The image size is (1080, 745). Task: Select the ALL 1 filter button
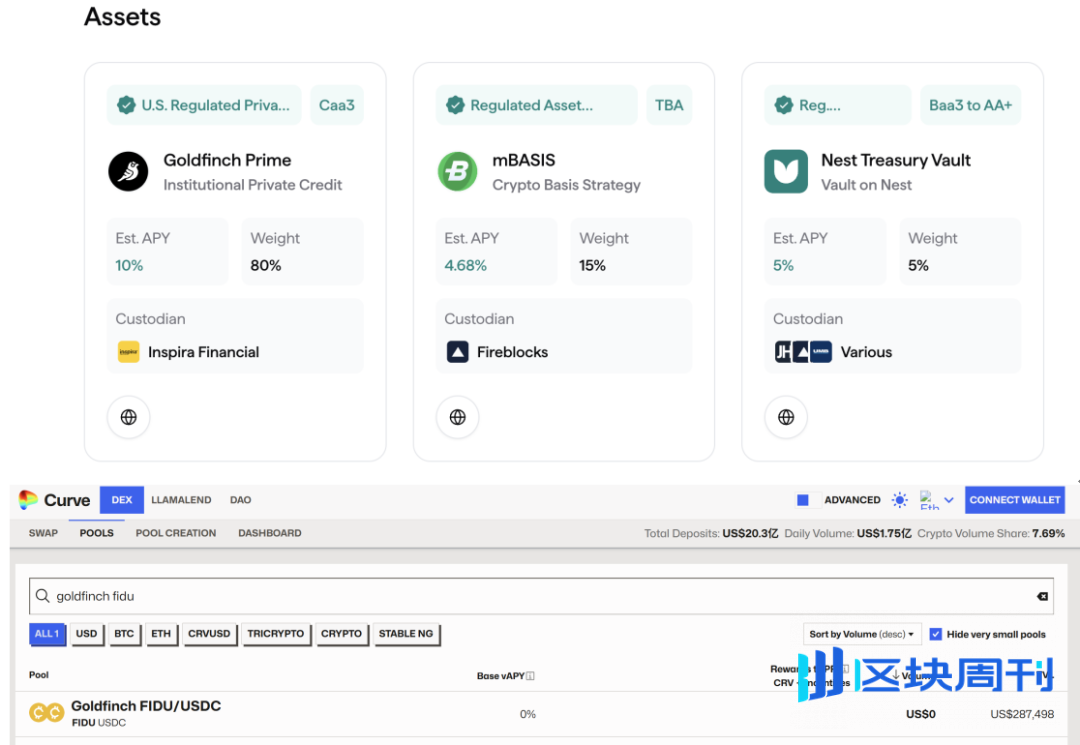[x=47, y=633]
